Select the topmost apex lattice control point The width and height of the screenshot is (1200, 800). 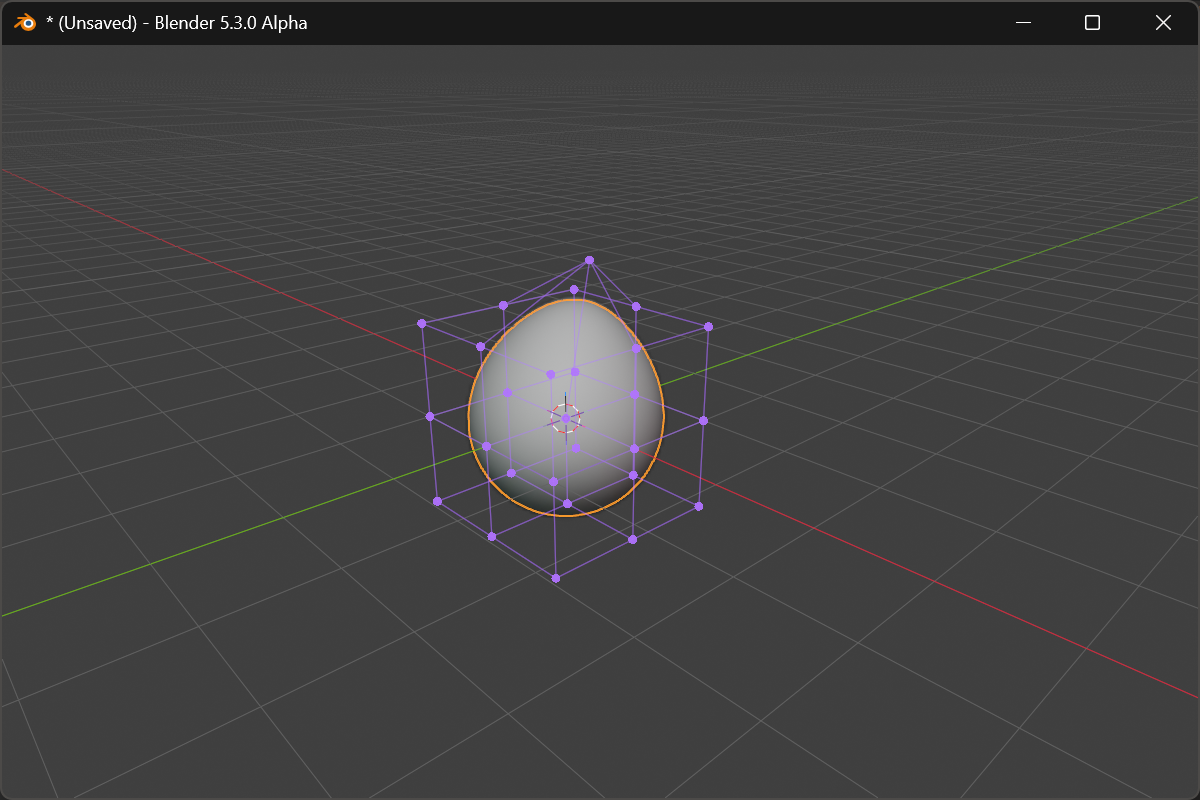coord(589,260)
